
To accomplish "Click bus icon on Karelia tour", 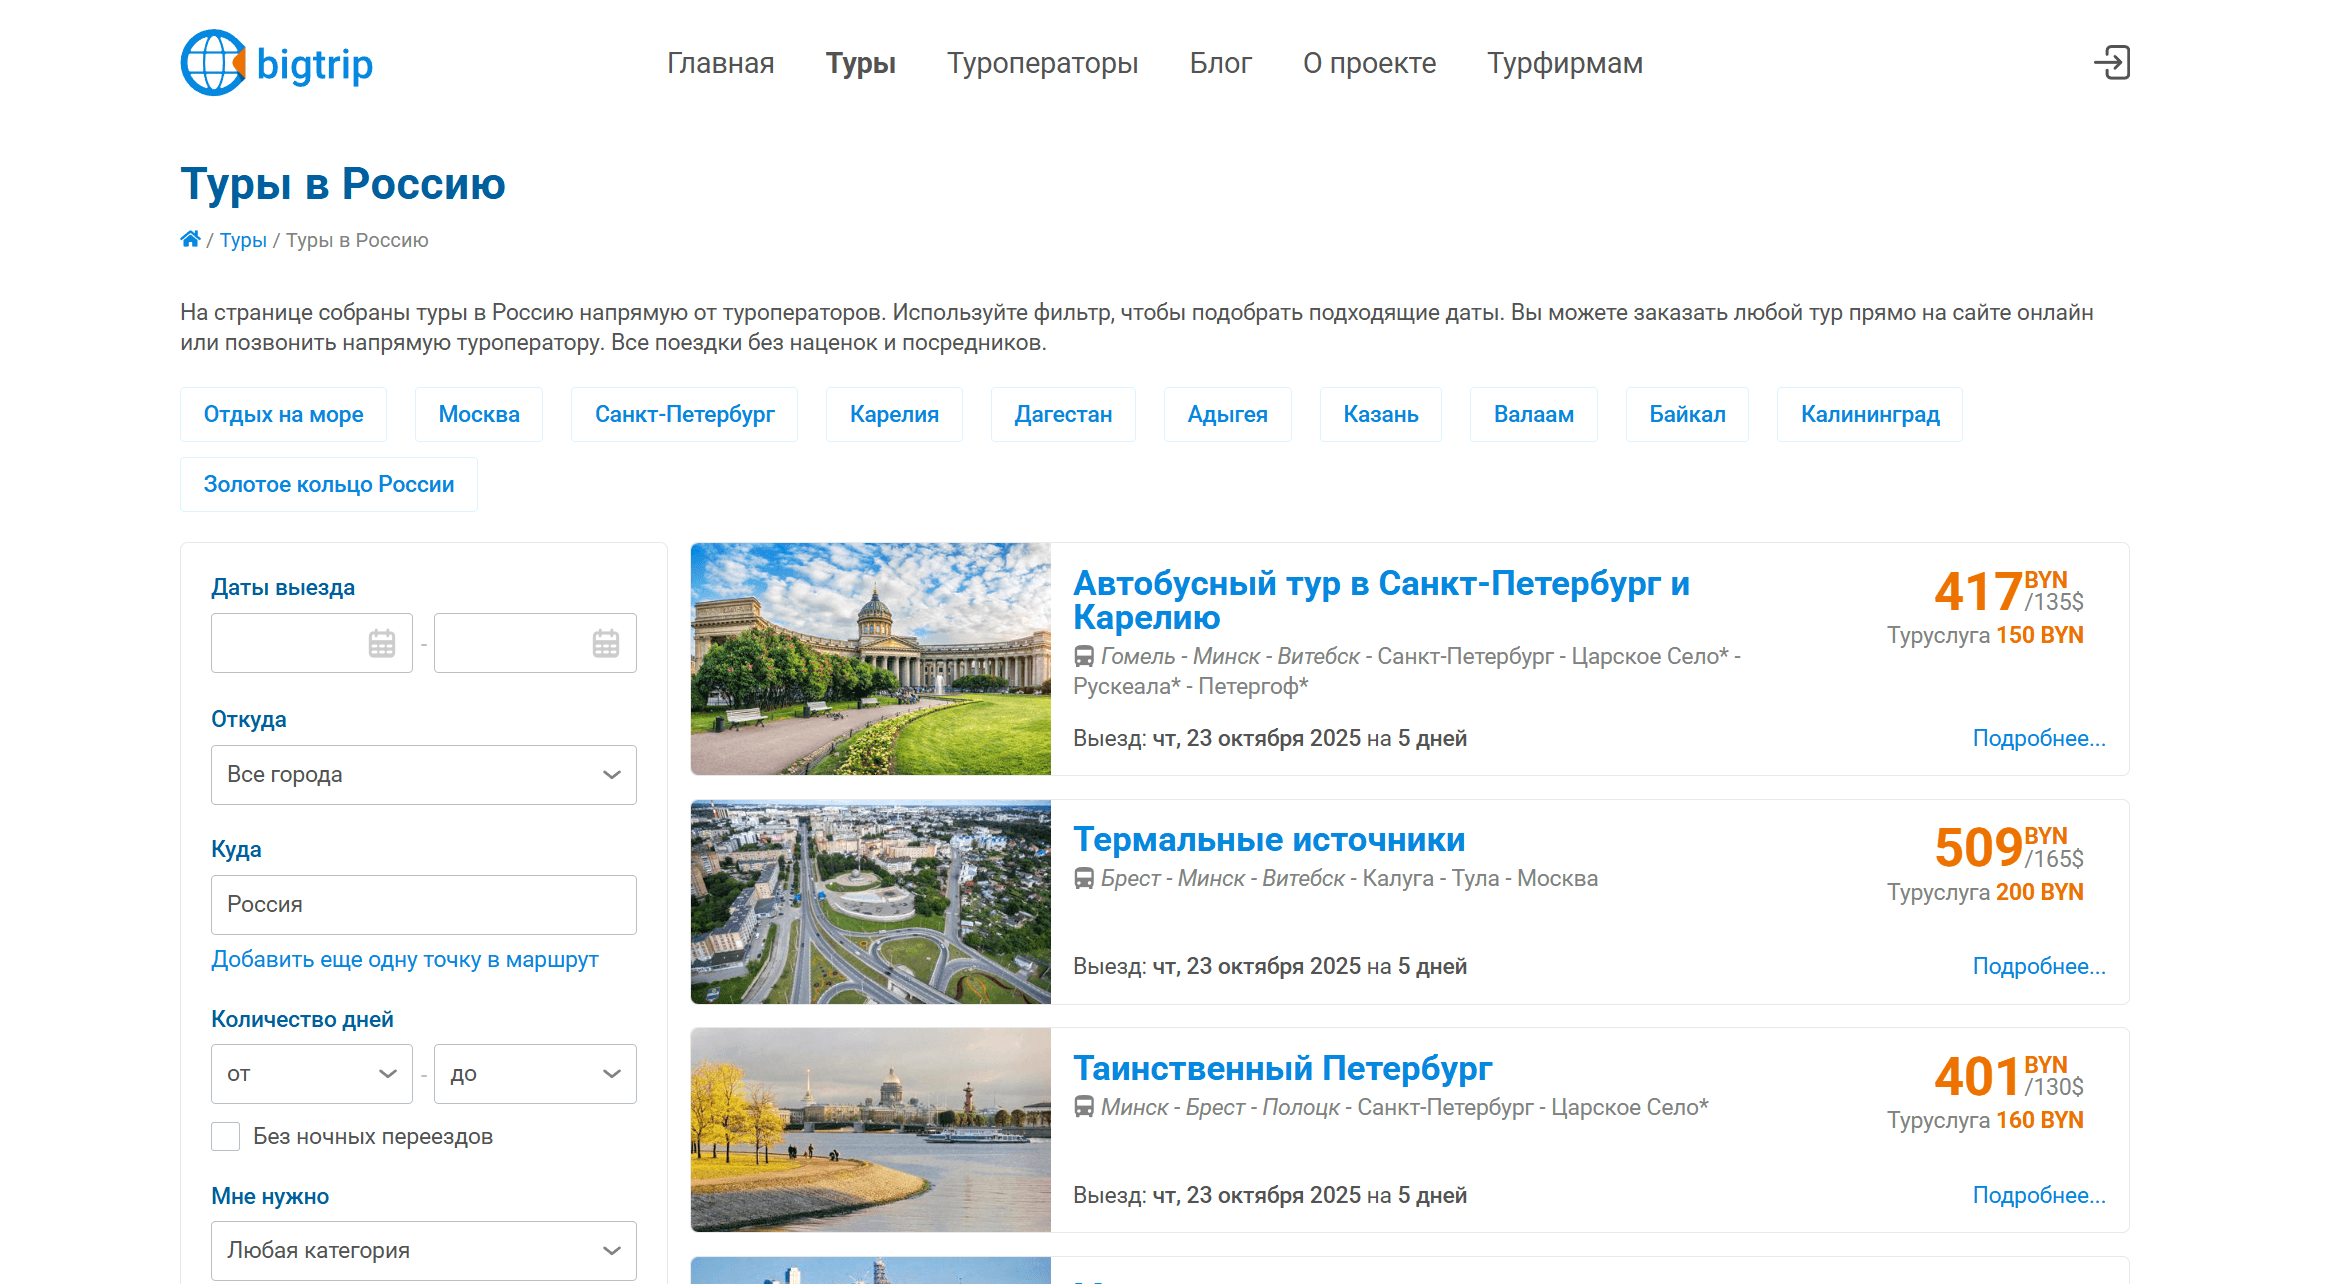I will (1083, 657).
